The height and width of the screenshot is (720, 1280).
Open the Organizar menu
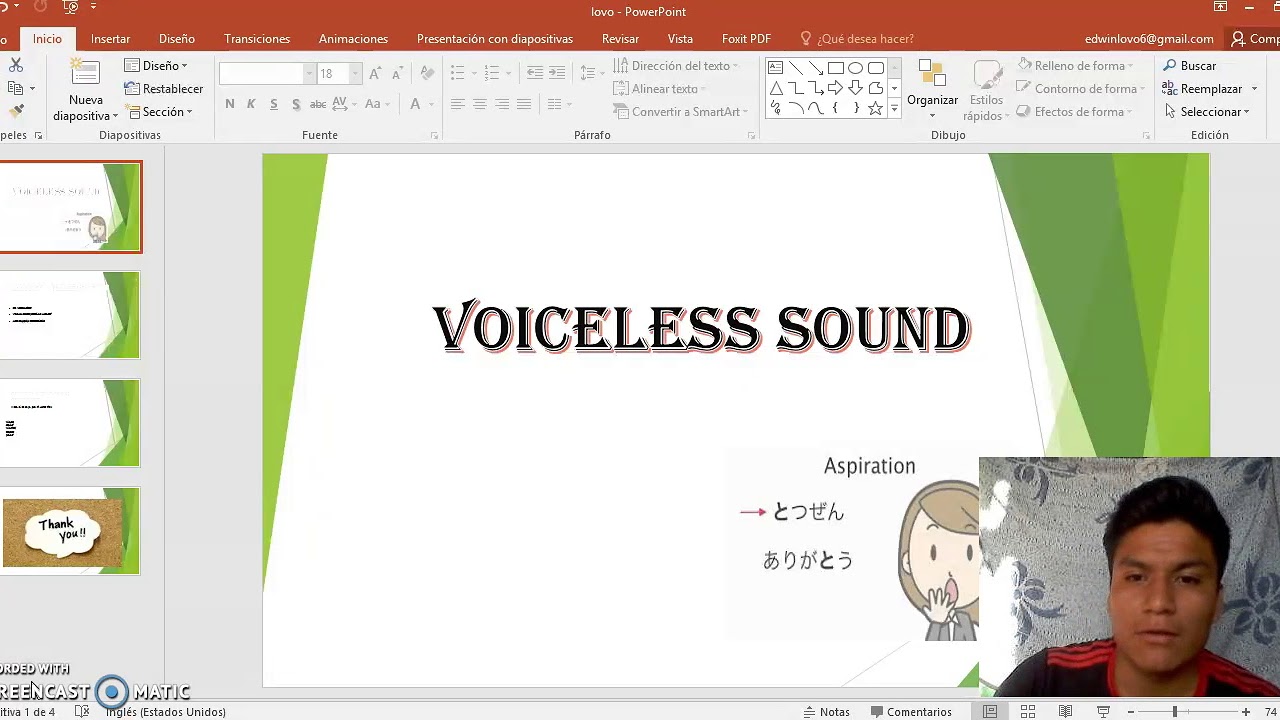932,90
